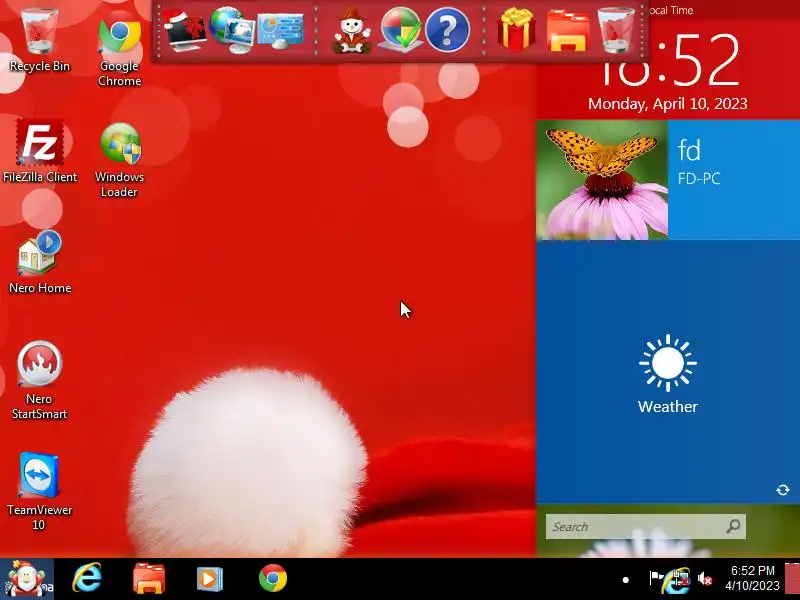Select the Windows Loader desktop icon
The width and height of the screenshot is (800, 600).
(x=119, y=159)
